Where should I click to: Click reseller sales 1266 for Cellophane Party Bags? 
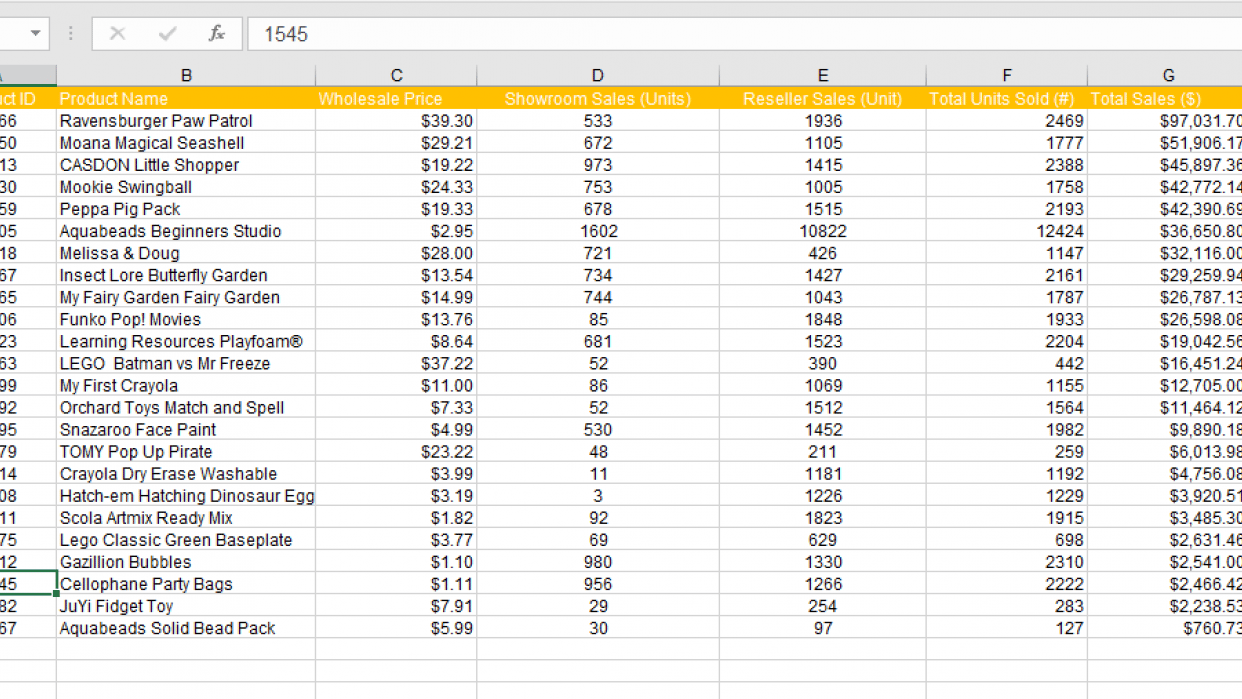point(822,583)
